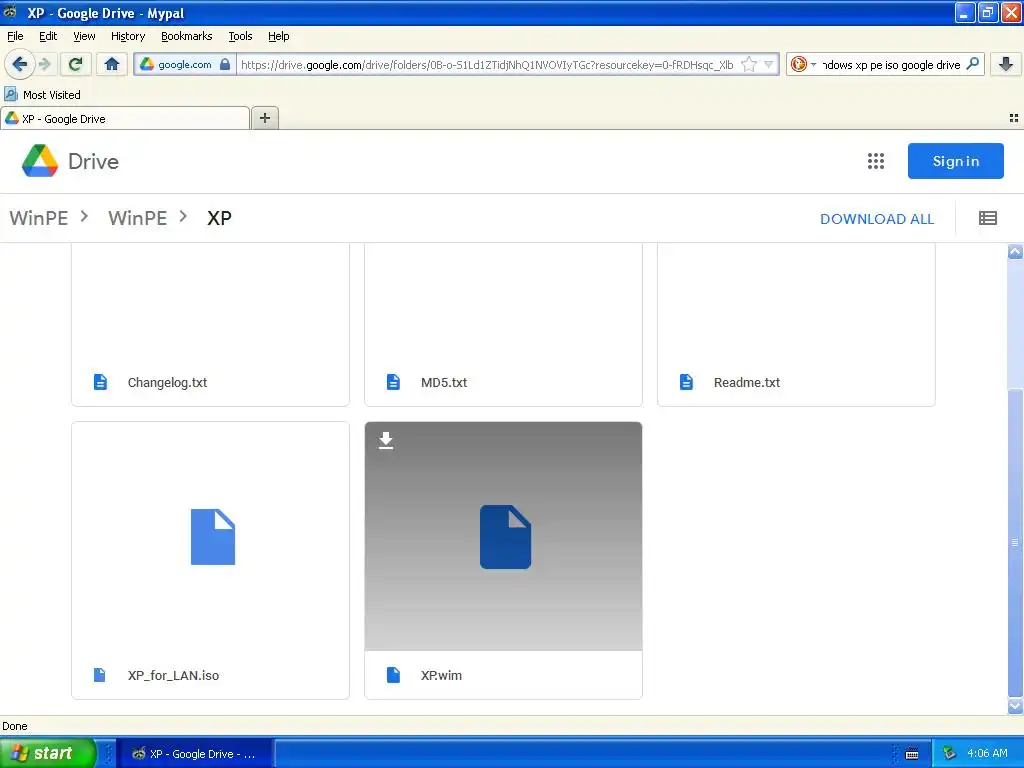Click the MD5.txt document icon
Image resolution: width=1024 pixels, height=768 pixels.
tap(393, 382)
